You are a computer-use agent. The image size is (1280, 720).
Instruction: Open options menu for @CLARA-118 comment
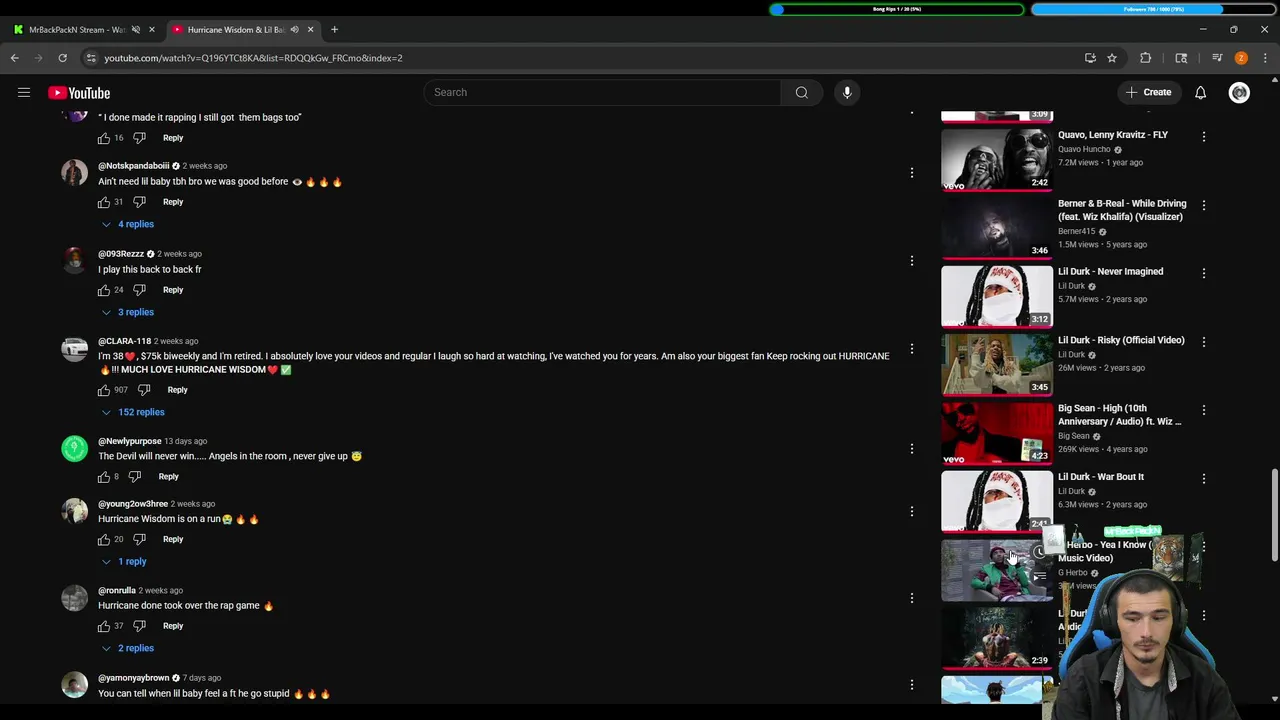click(911, 349)
